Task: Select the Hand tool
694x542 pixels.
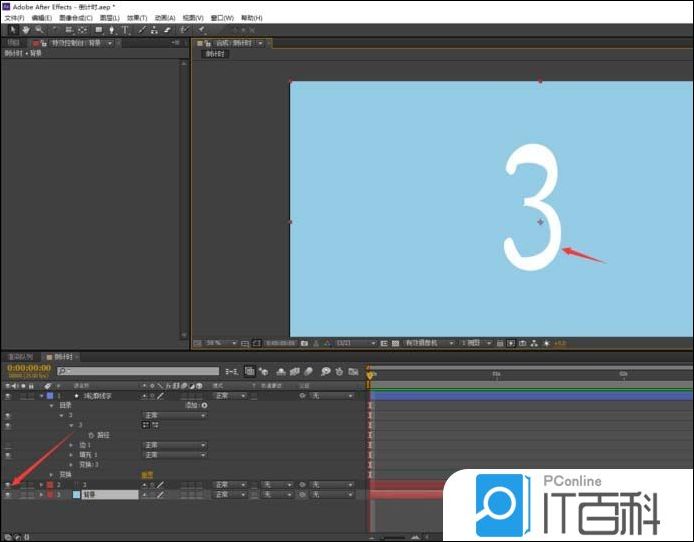Action: pyautogui.click(x=24, y=30)
